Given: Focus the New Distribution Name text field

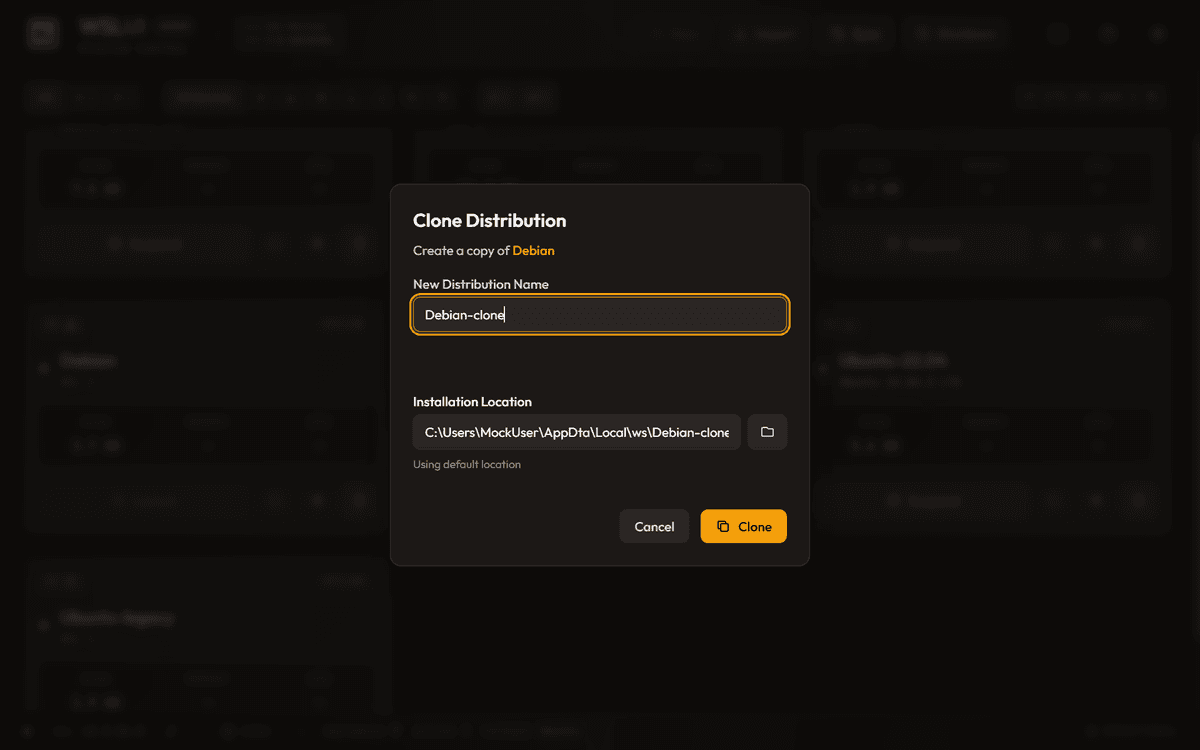Looking at the screenshot, I should 600,315.
